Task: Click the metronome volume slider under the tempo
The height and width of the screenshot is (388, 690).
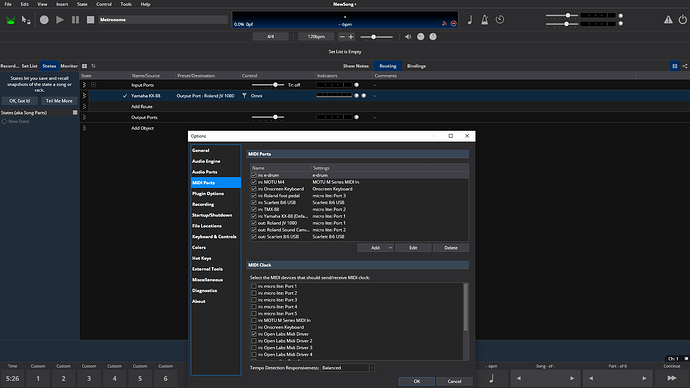Action: 377,37
